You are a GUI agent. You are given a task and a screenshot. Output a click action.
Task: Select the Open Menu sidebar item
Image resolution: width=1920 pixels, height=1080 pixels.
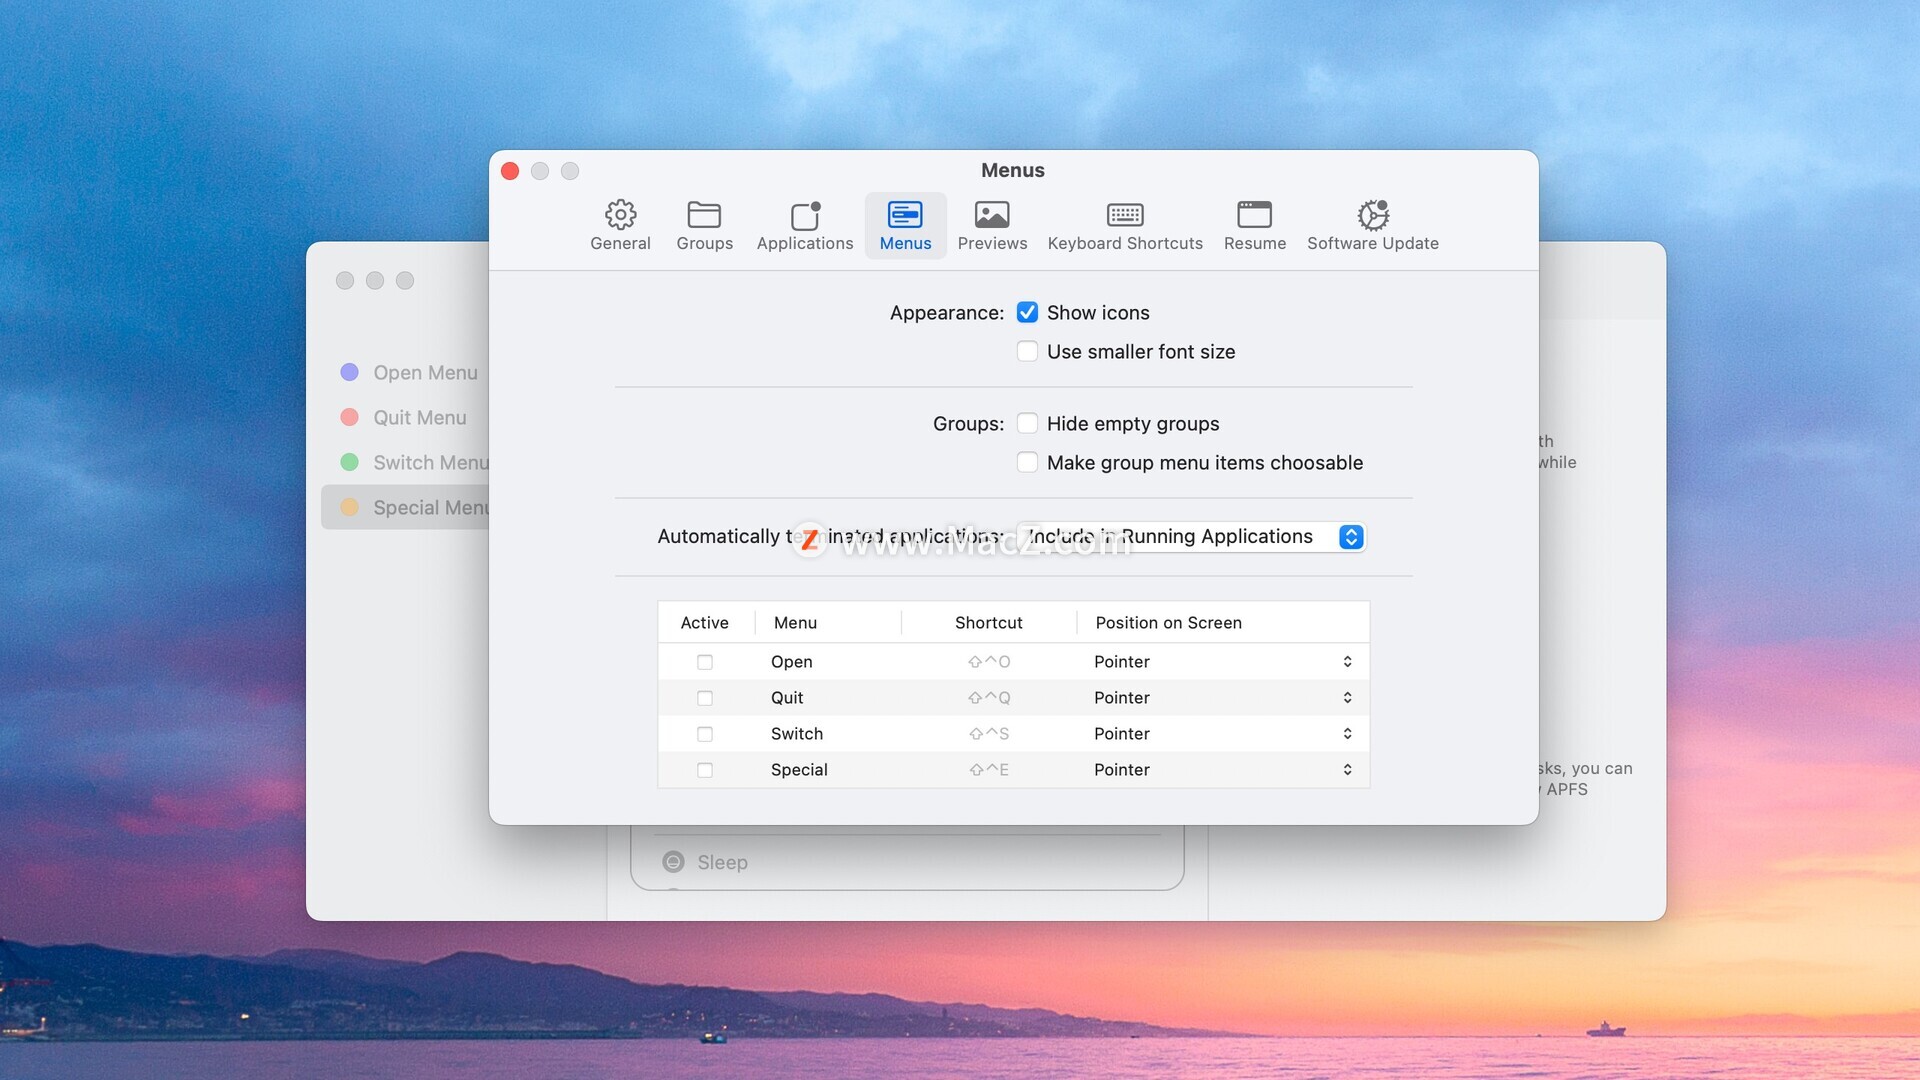point(425,373)
